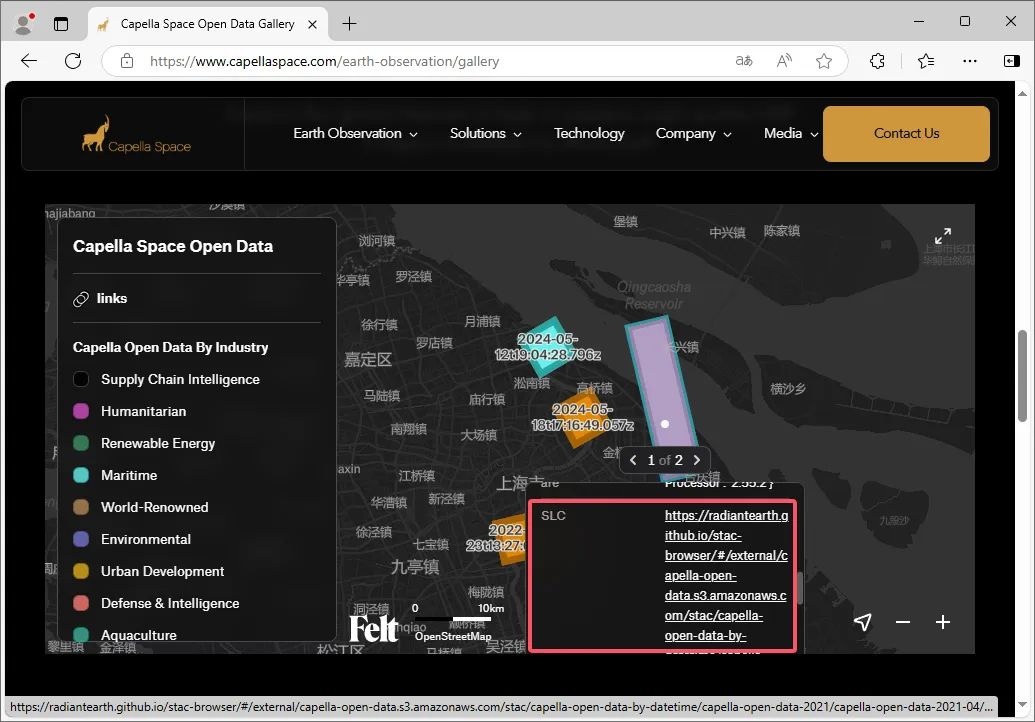Toggle the Environmental layer color dot
The height and width of the screenshot is (722, 1035).
(x=81, y=539)
